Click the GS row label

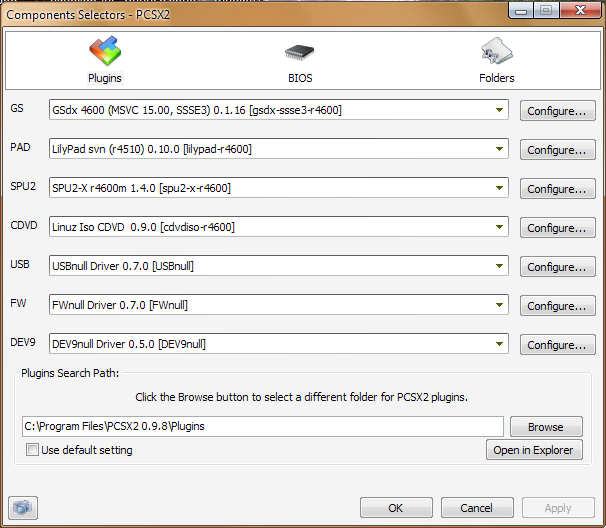(17, 108)
